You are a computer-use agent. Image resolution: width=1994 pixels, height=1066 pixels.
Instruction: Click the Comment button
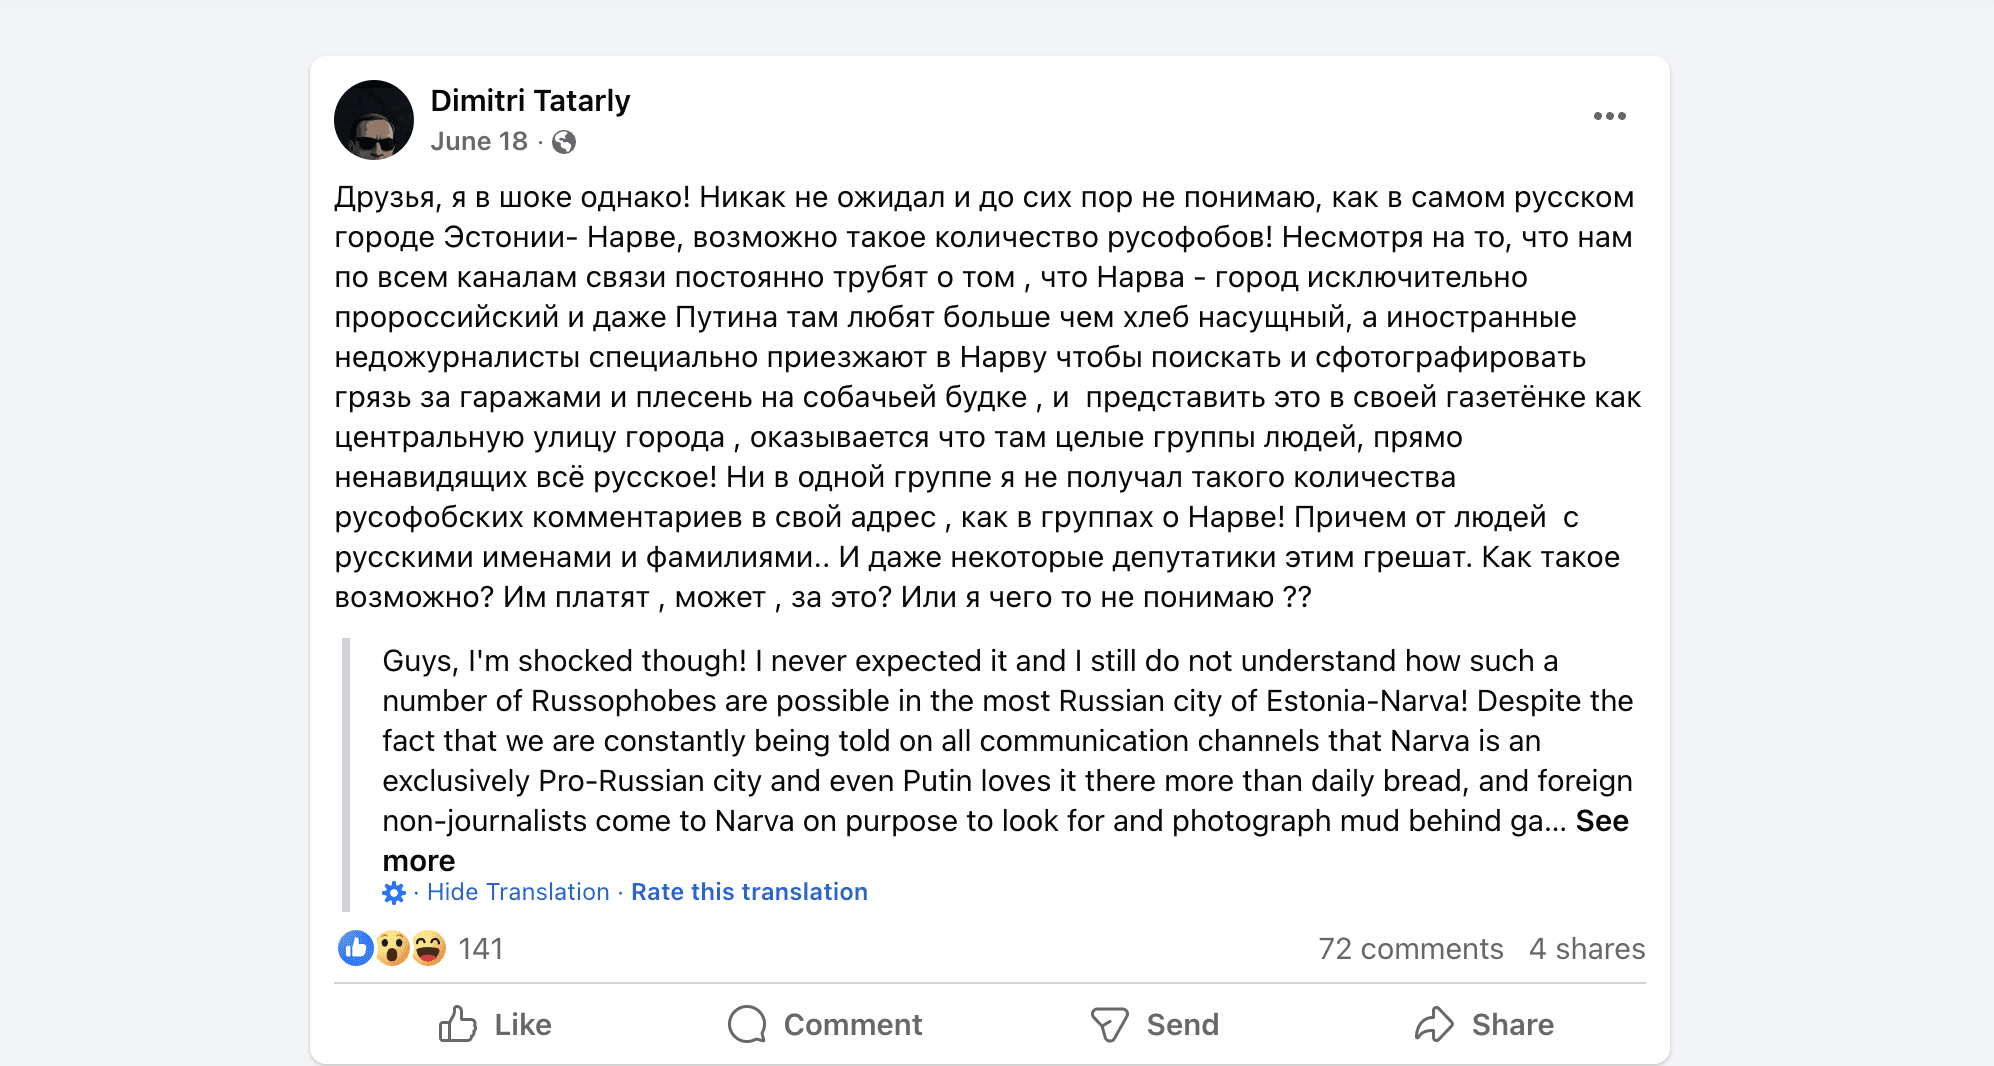tap(826, 1024)
